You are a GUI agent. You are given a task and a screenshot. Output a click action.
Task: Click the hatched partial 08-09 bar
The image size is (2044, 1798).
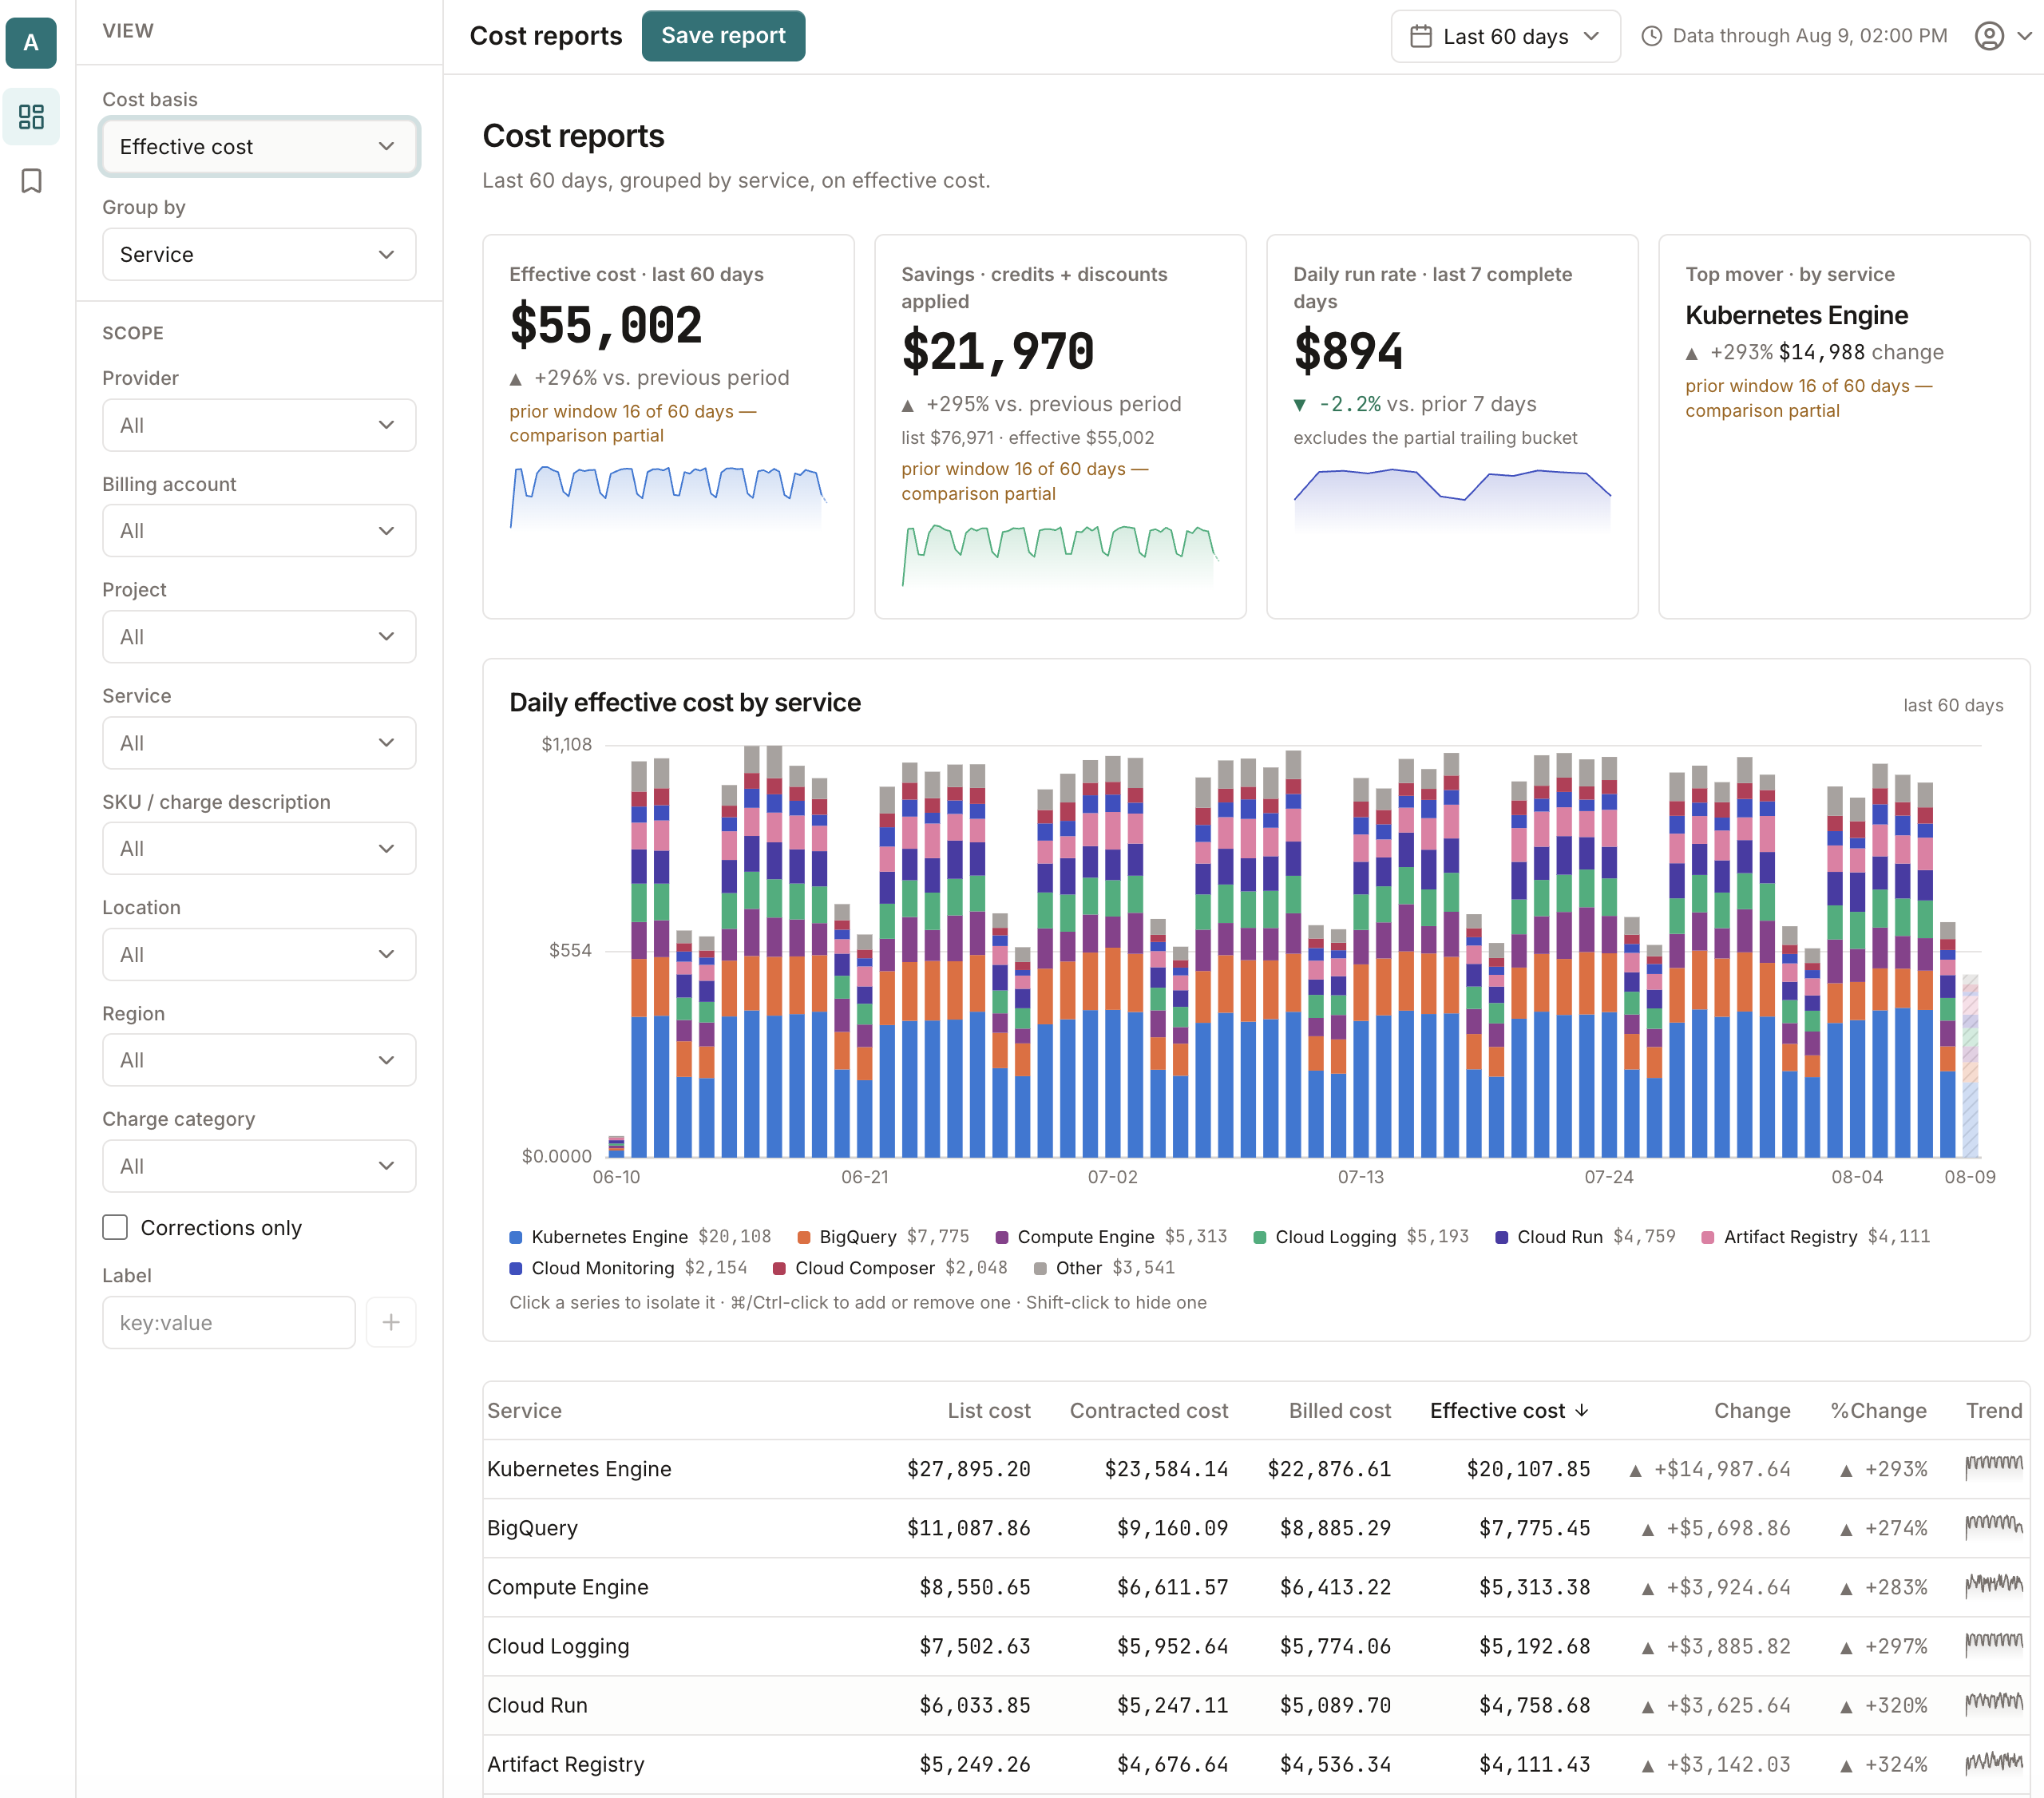click(x=1970, y=1066)
